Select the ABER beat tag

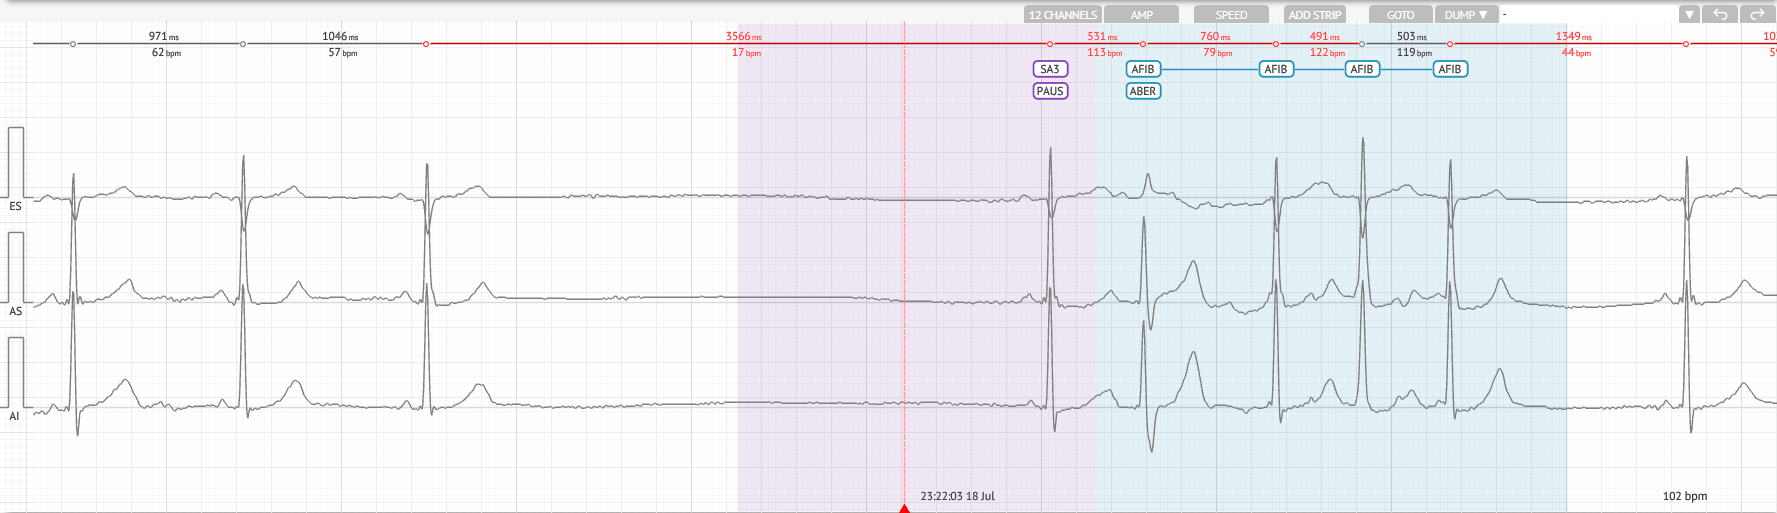1143,91
